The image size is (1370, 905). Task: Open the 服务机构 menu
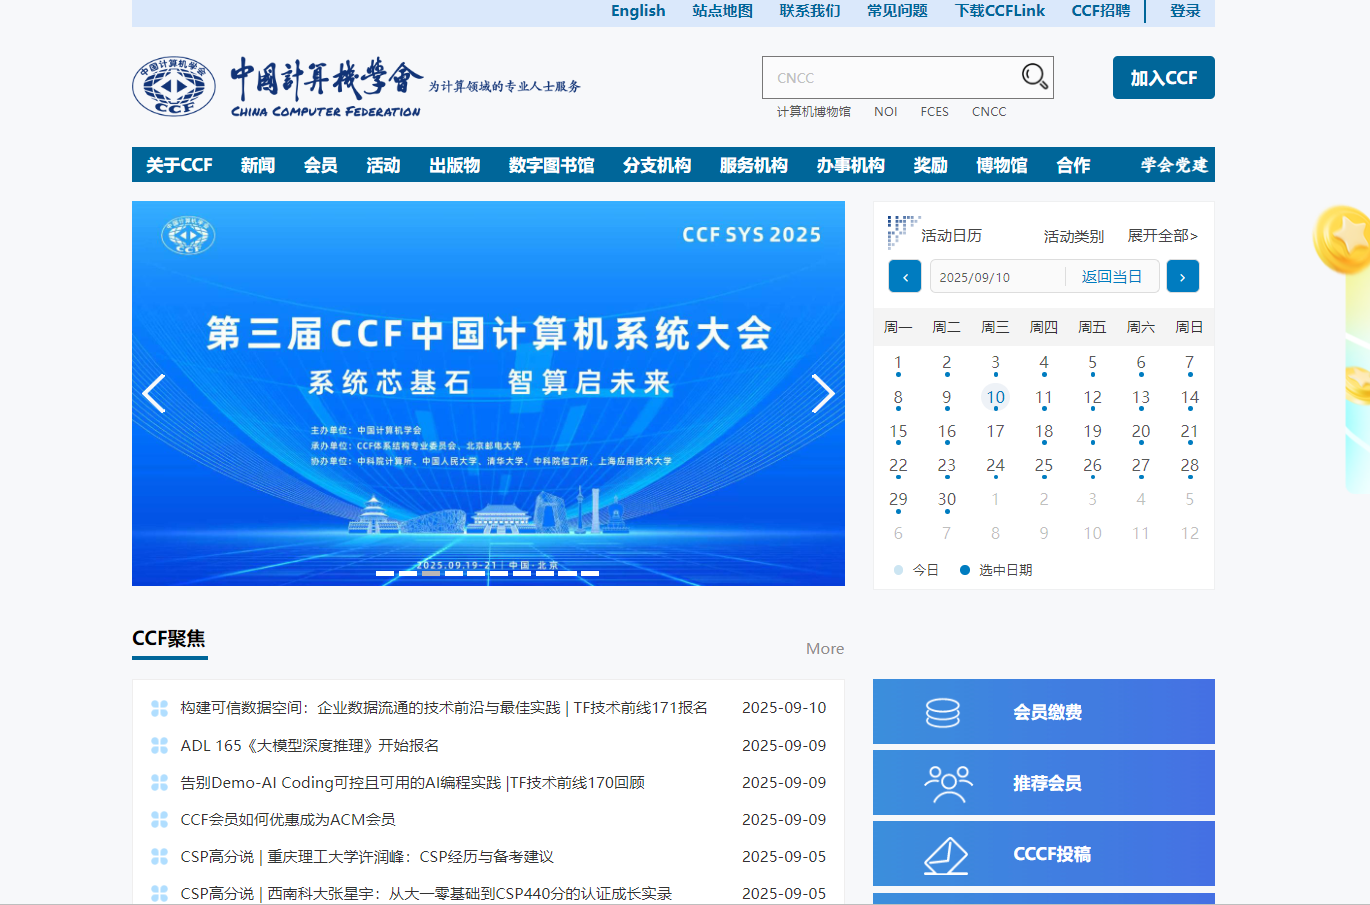pyautogui.click(x=754, y=165)
